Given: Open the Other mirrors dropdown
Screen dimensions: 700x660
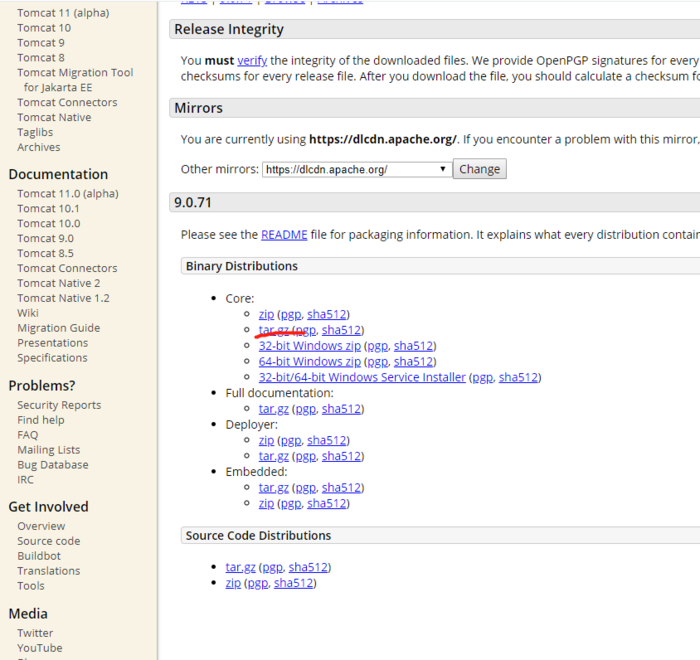Looking at the screenshot, I should (357, 169).
